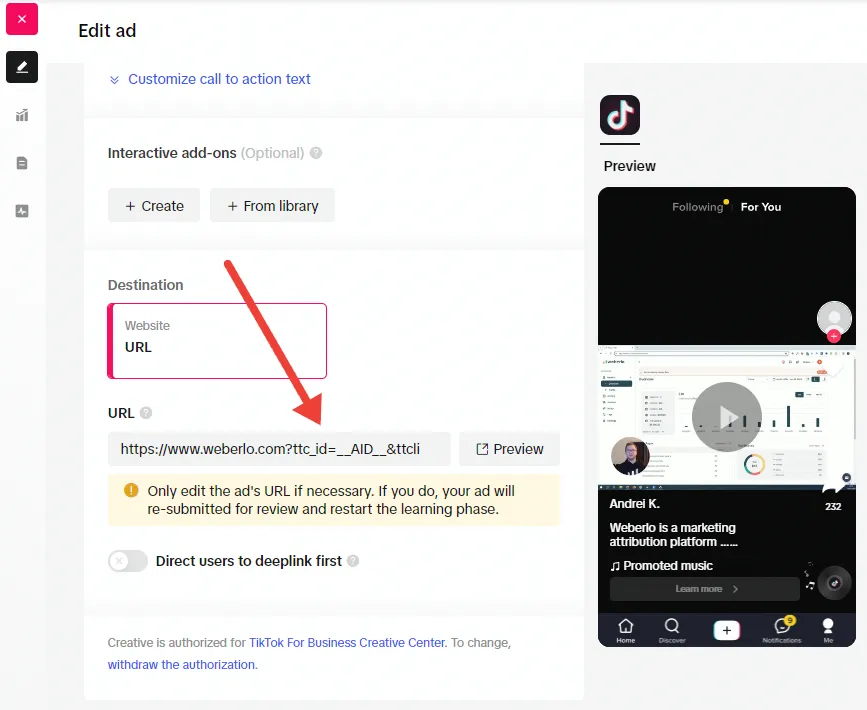Screen dimensions: 867x710
Task: Click help icon beside deeplink option
Action: [353, 561]
